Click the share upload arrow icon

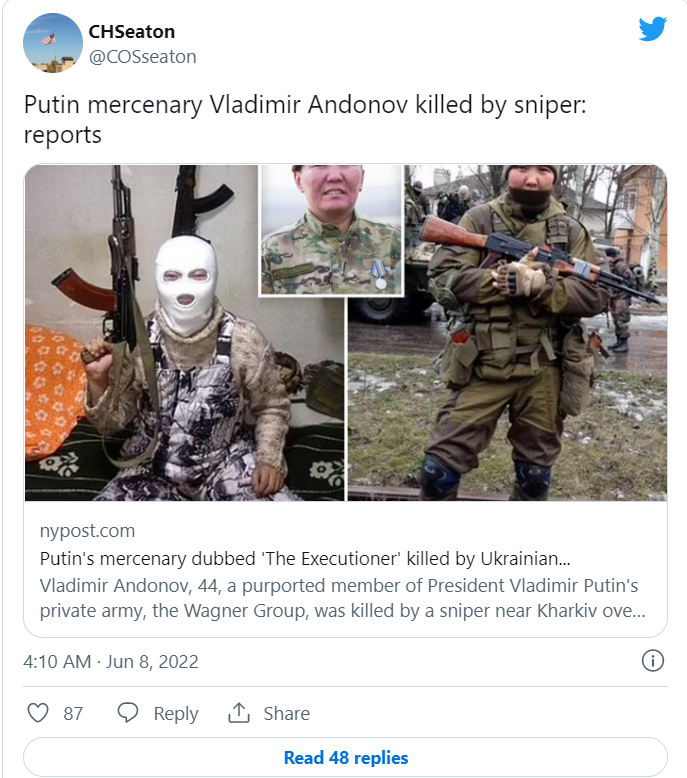(x=239, y=713)
